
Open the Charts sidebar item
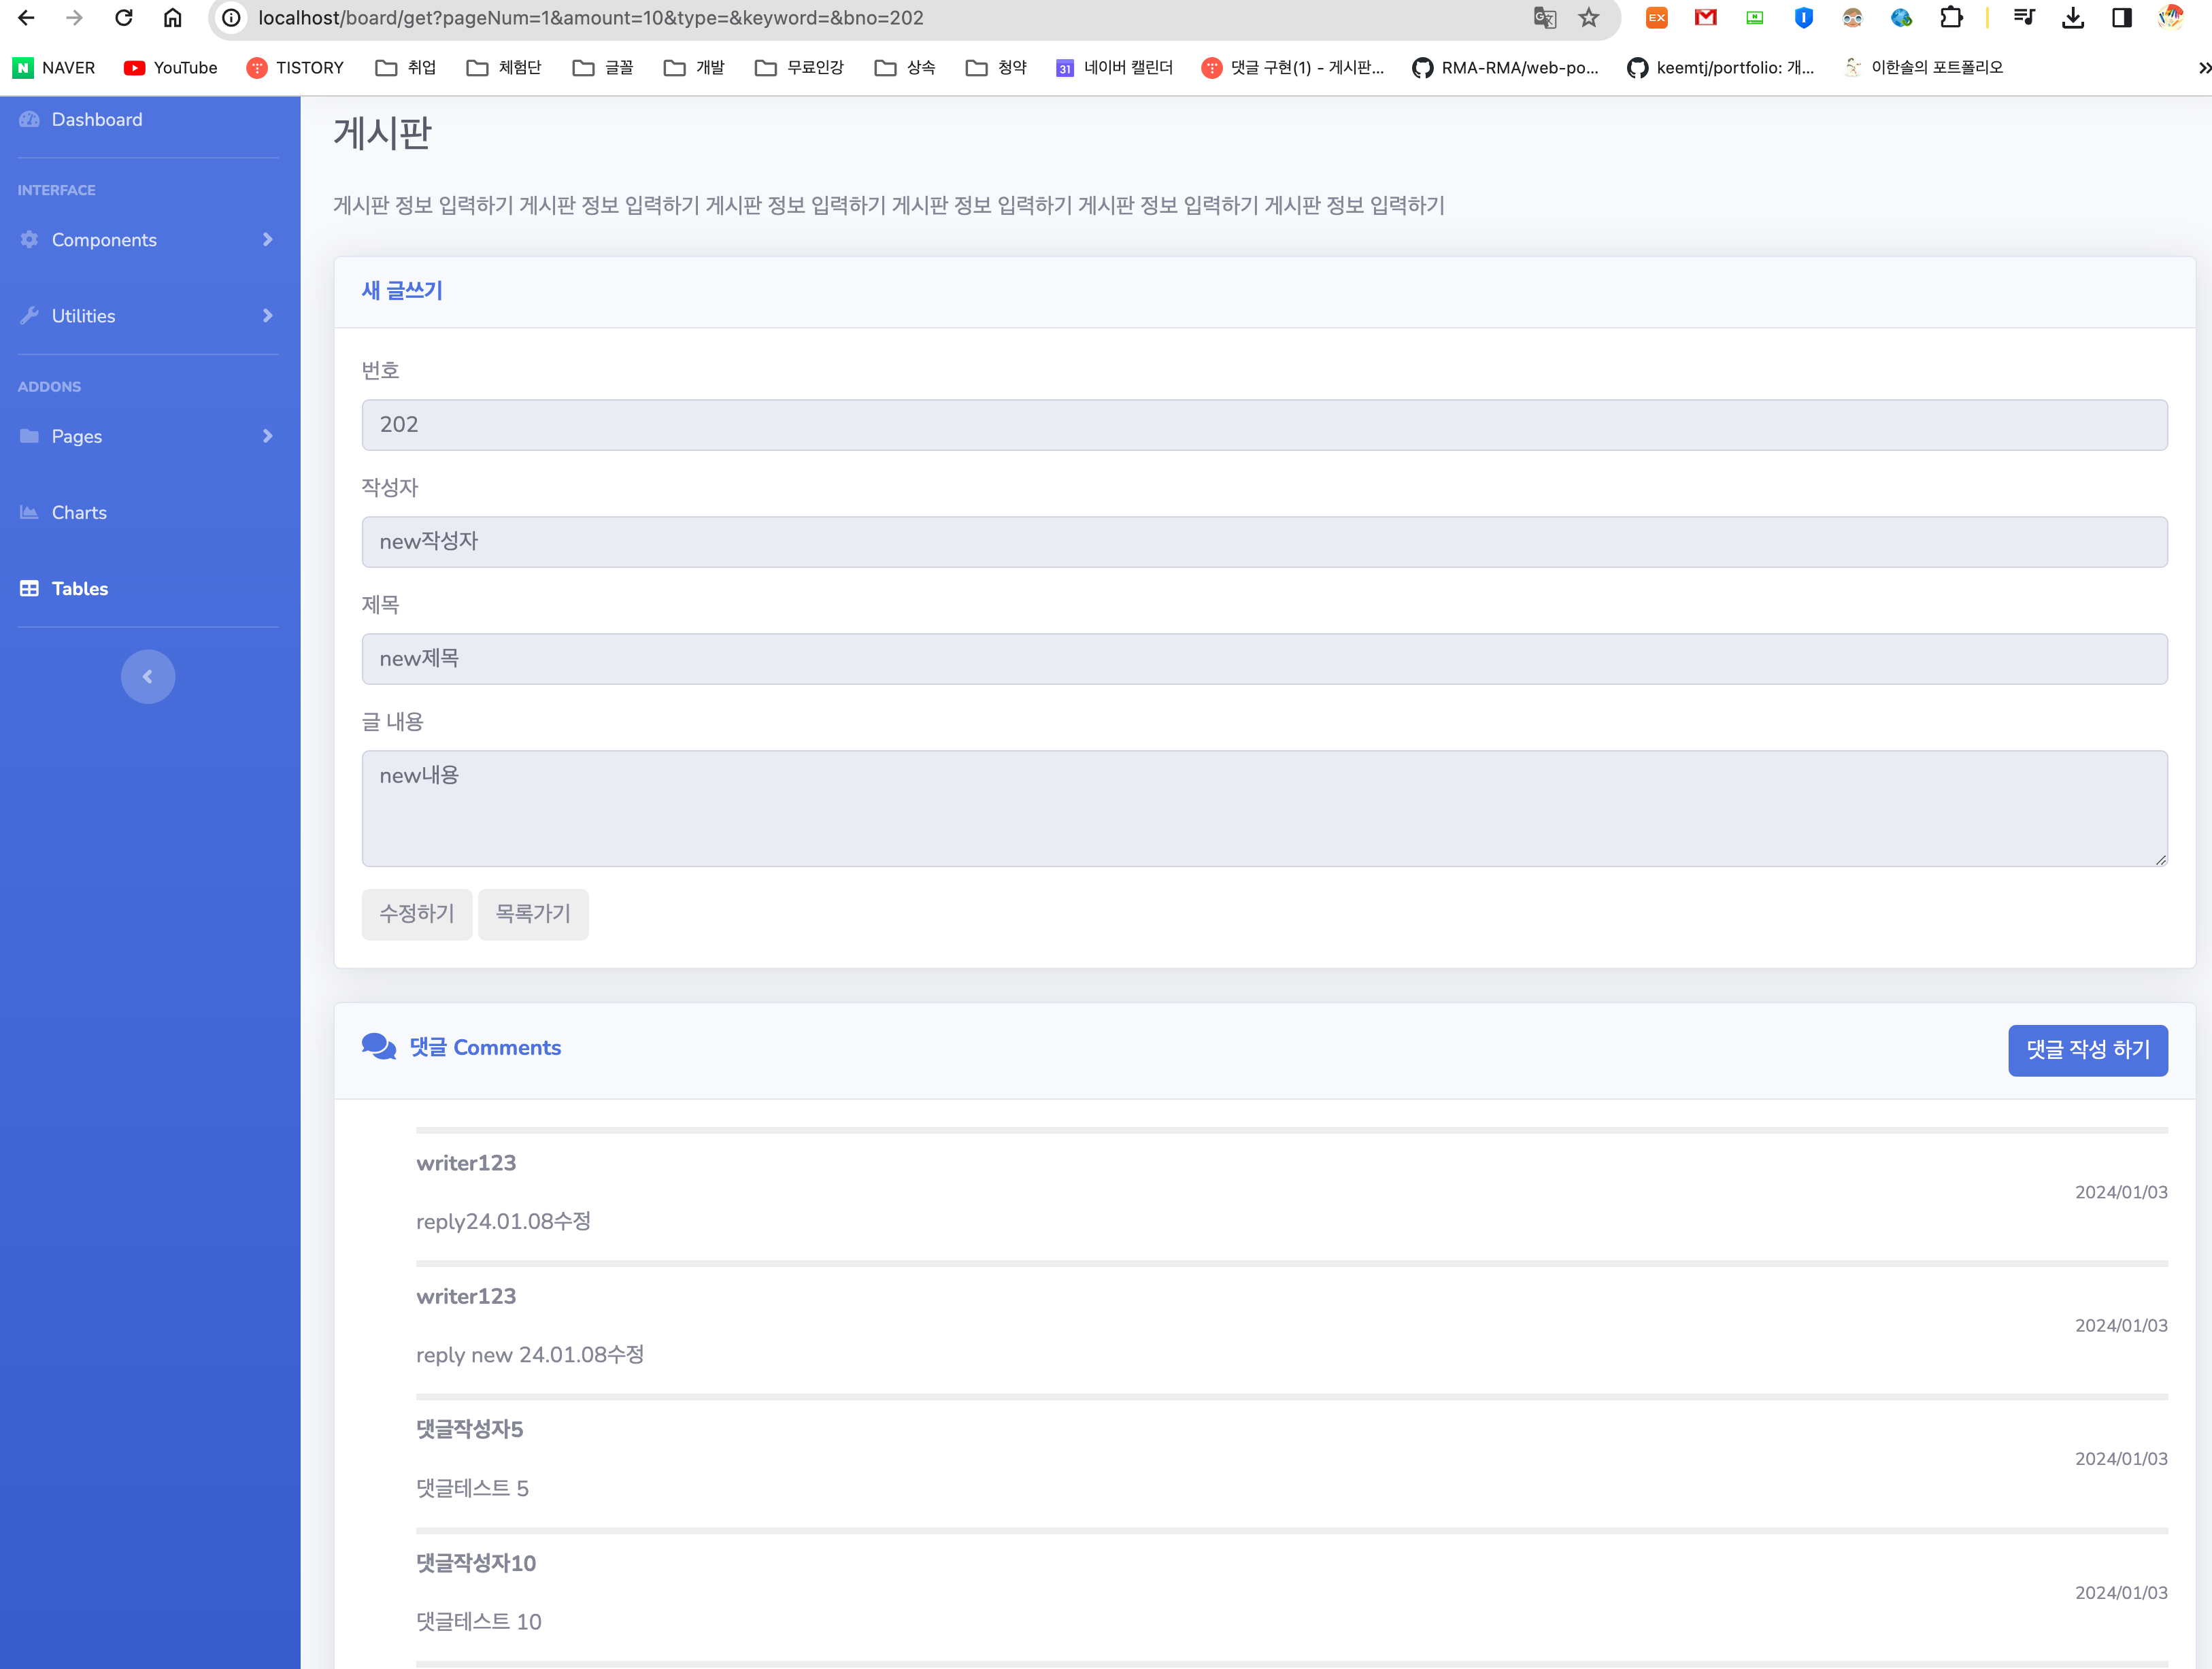[79, 512]
